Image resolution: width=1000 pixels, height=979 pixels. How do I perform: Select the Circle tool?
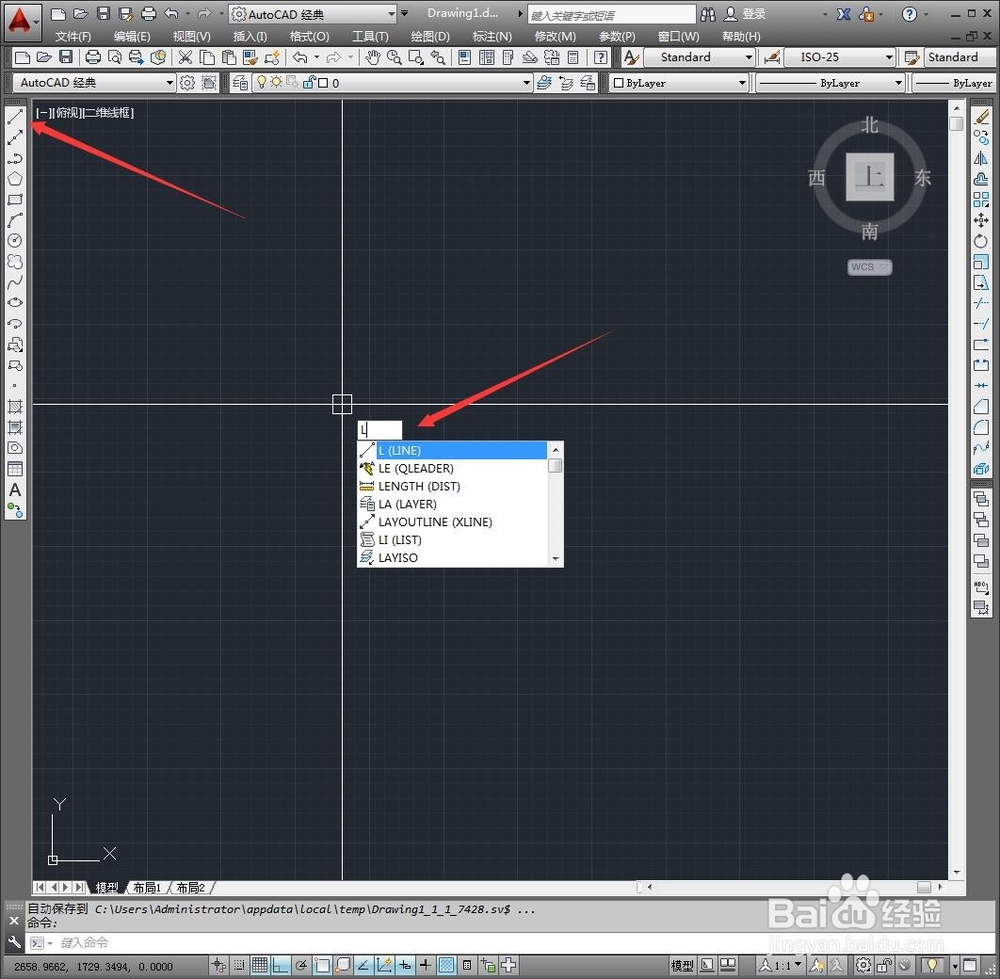tap(15, 240)
